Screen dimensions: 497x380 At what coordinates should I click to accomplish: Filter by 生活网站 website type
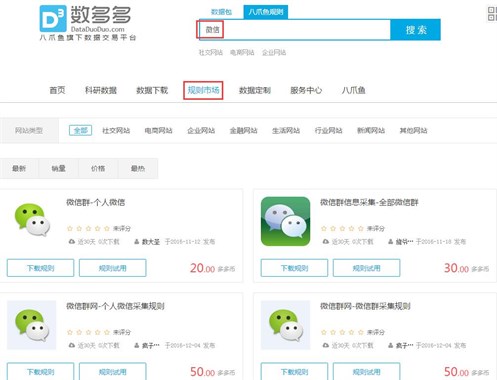286,130
